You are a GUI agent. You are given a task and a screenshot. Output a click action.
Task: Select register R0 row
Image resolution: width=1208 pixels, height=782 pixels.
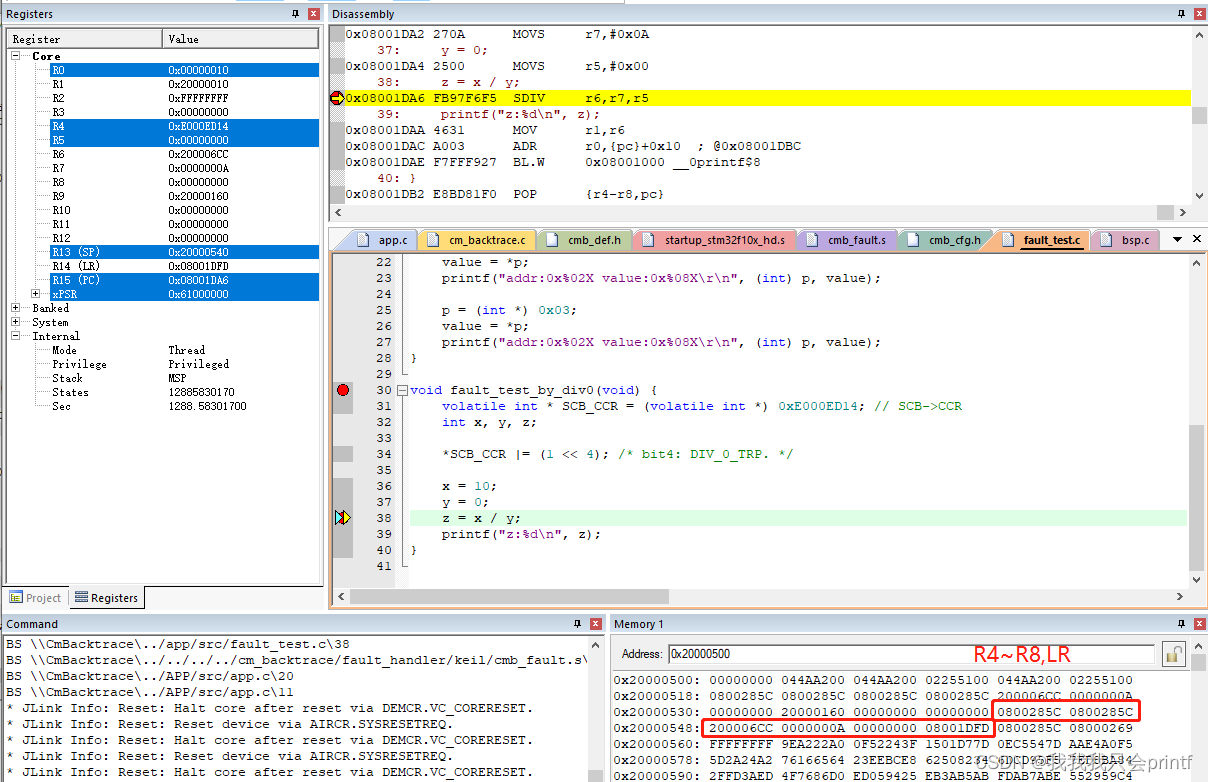(185, 70)
